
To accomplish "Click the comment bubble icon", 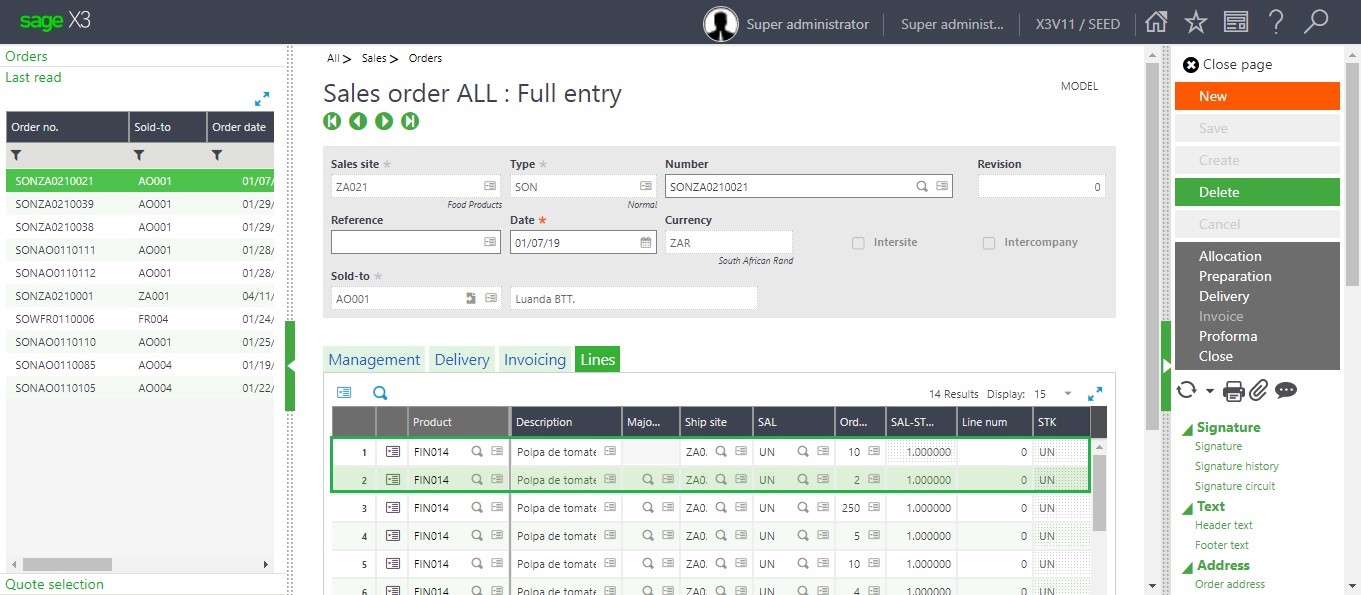I will (x=1286, y=391).
